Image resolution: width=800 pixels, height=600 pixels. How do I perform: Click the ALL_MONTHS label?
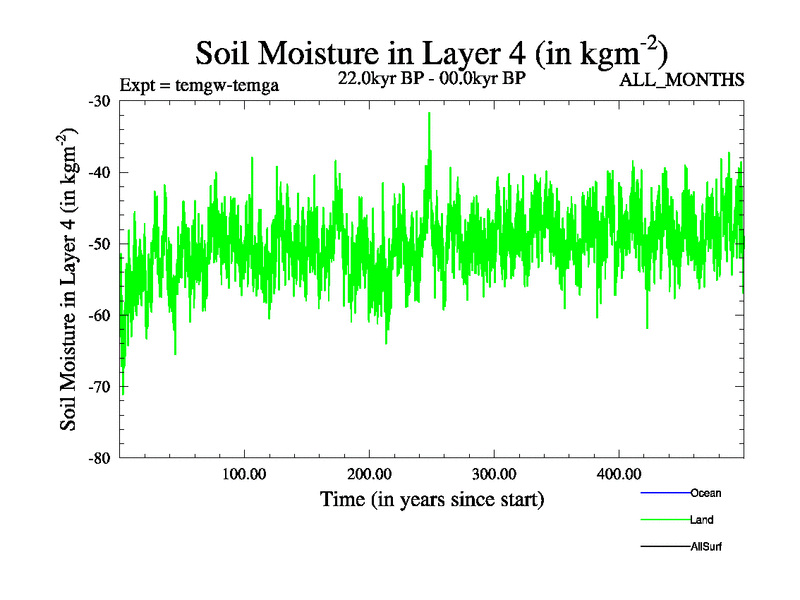(x=682, y=80)
